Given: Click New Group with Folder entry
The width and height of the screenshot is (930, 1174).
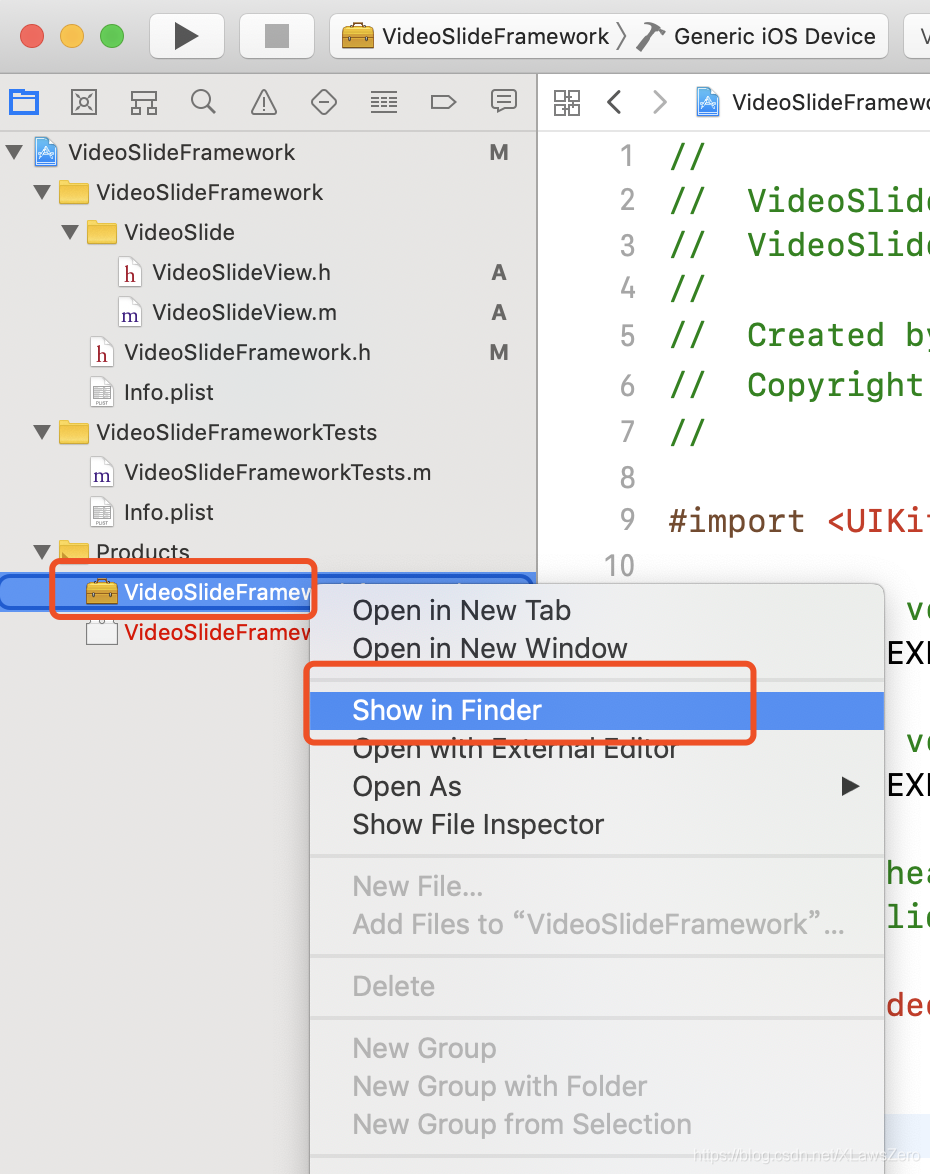Looking at the screenshot, I should [x=597, y=1087].
